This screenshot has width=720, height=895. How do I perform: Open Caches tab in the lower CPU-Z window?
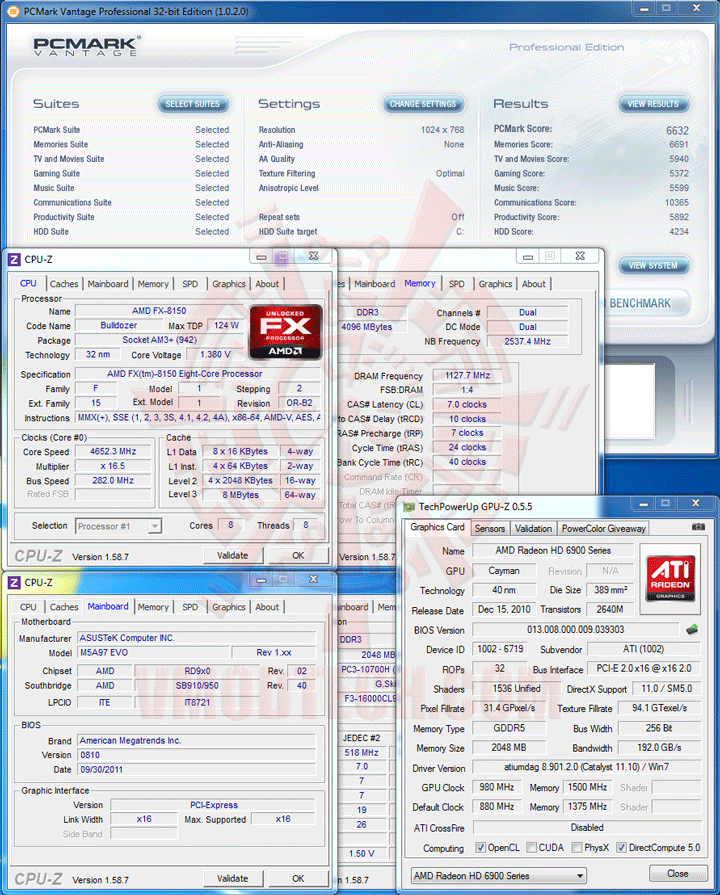[64, 607]
